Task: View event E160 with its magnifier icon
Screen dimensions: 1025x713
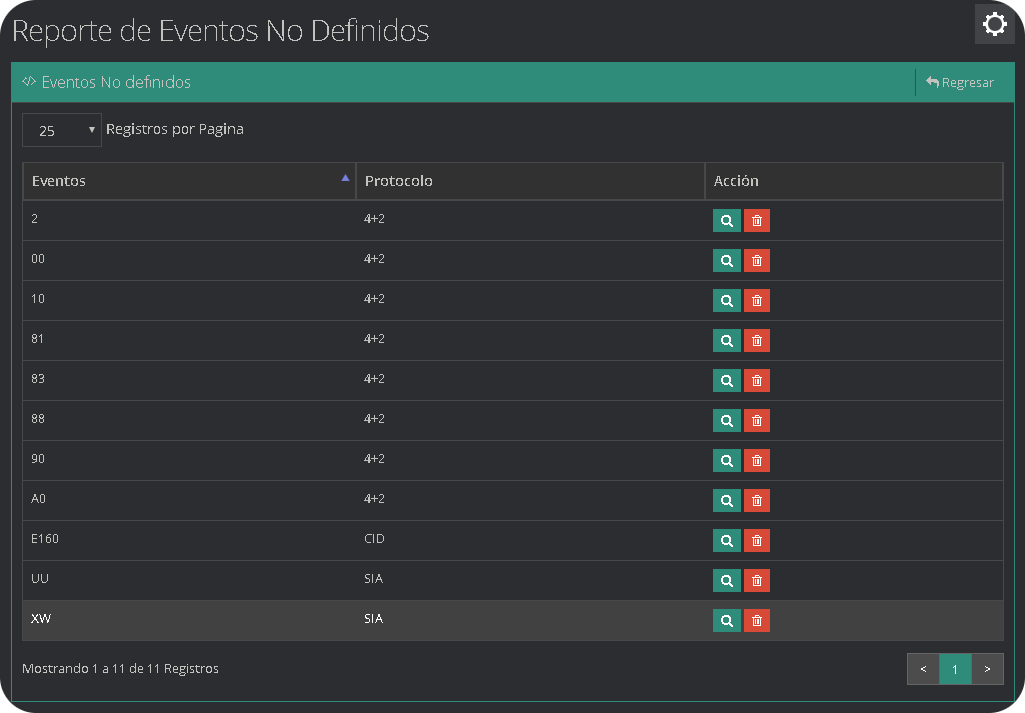Action: [727, 540]
